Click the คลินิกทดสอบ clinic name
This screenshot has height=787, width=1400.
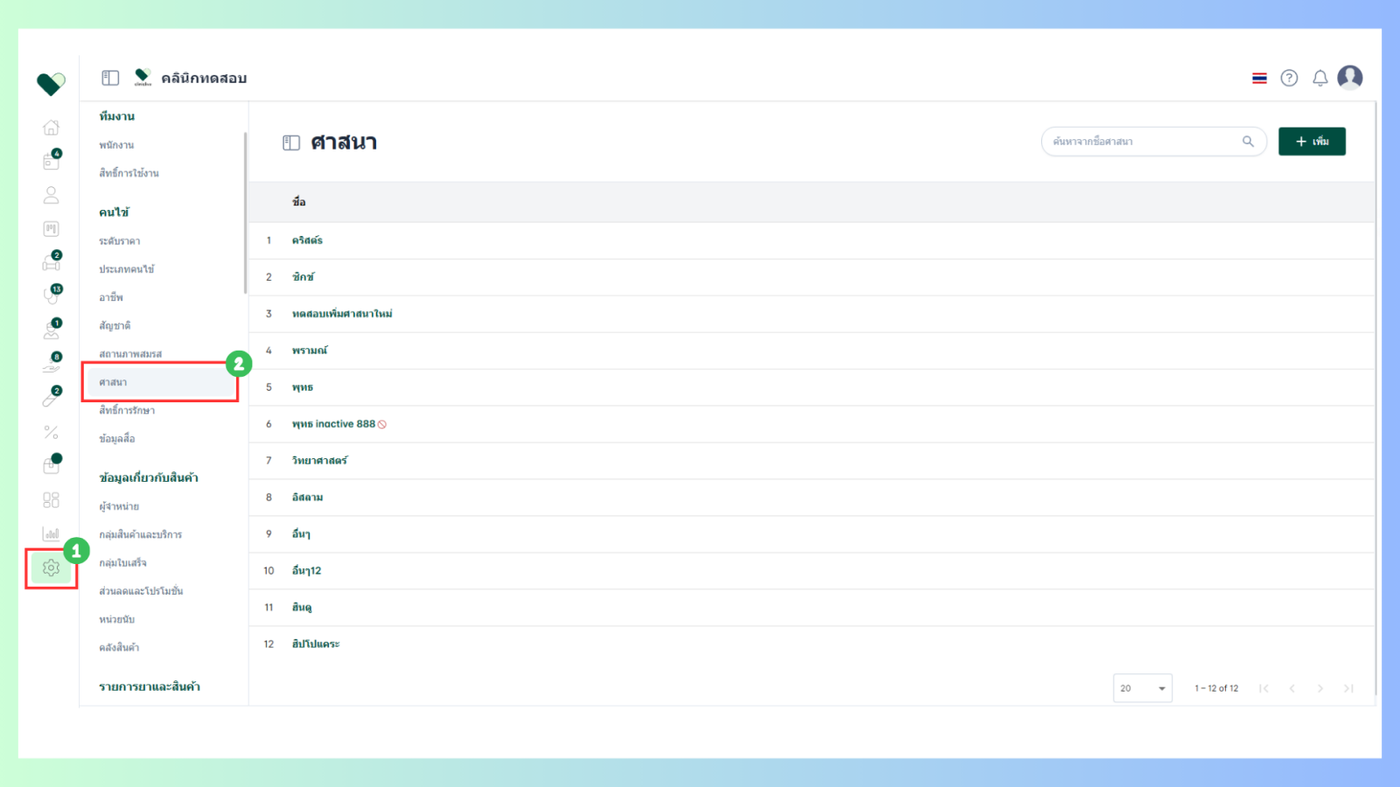(204, 78)
